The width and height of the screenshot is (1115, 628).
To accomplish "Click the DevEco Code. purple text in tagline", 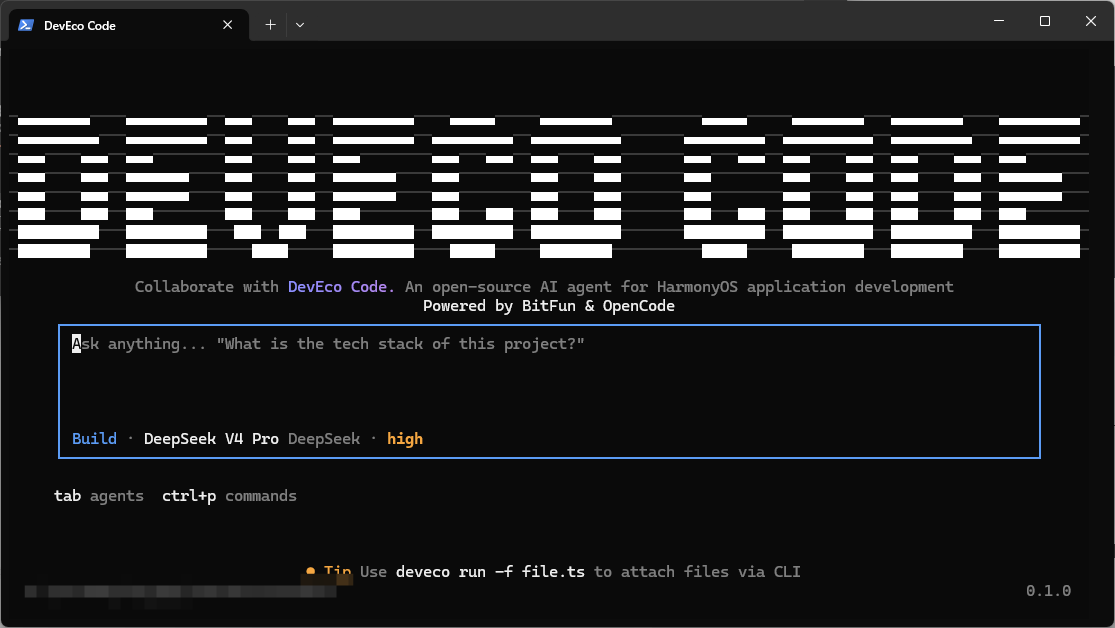I will pyautogui.click(x=341, y=287).
